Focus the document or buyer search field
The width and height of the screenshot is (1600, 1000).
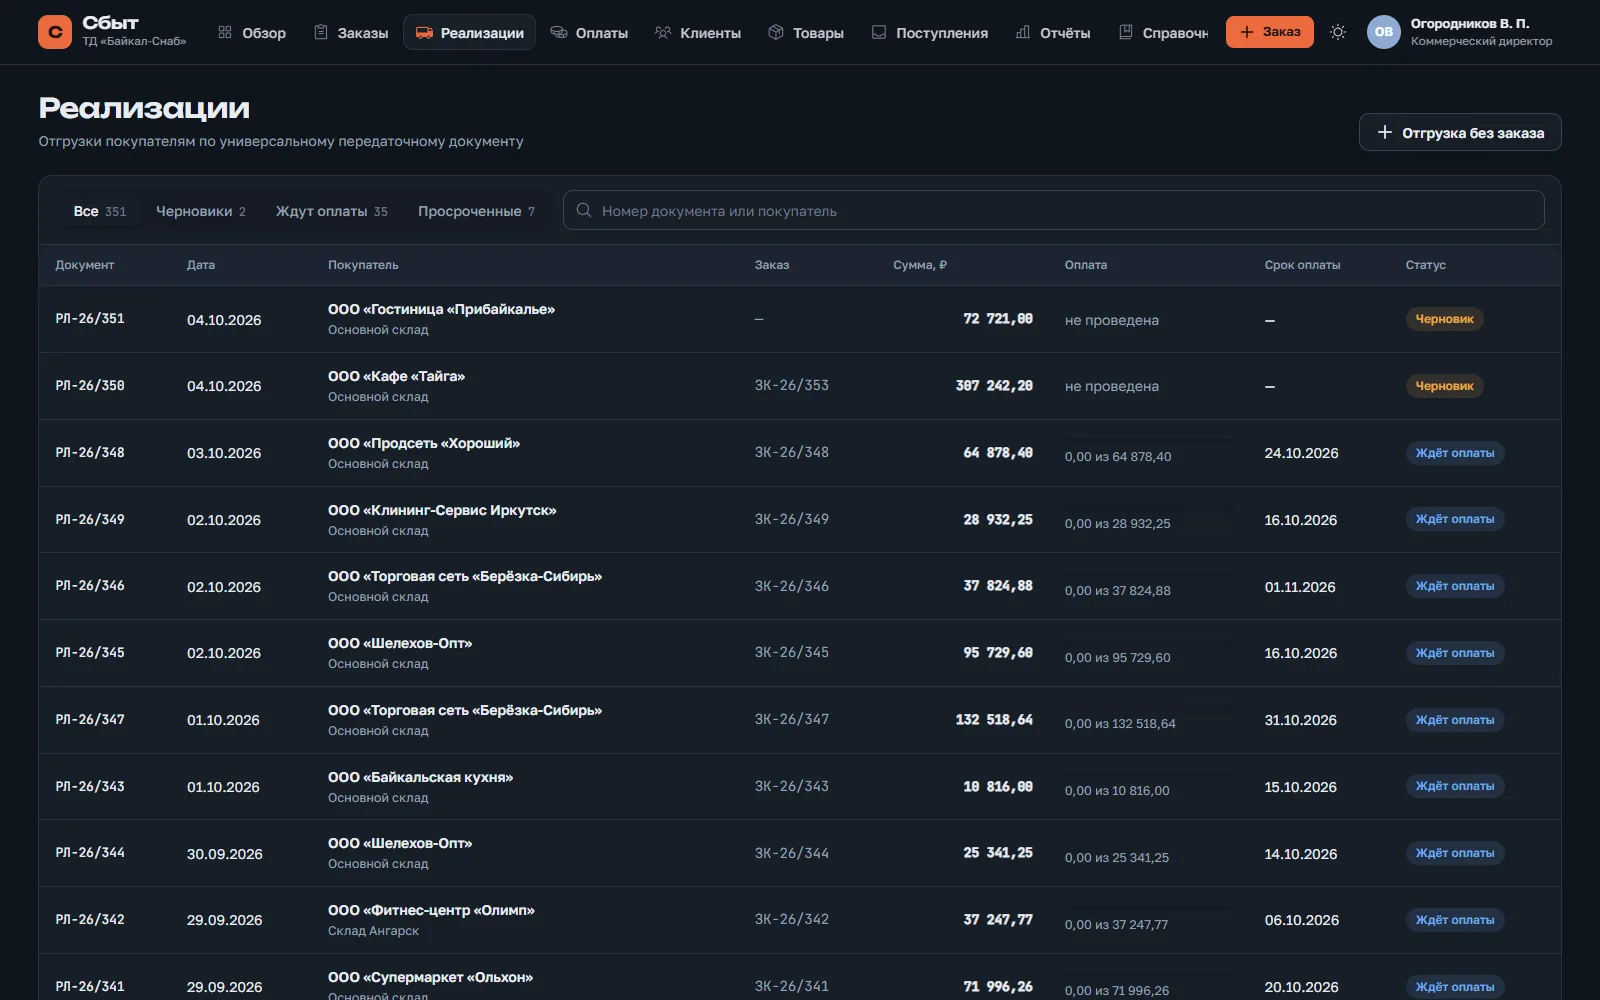1054,211
